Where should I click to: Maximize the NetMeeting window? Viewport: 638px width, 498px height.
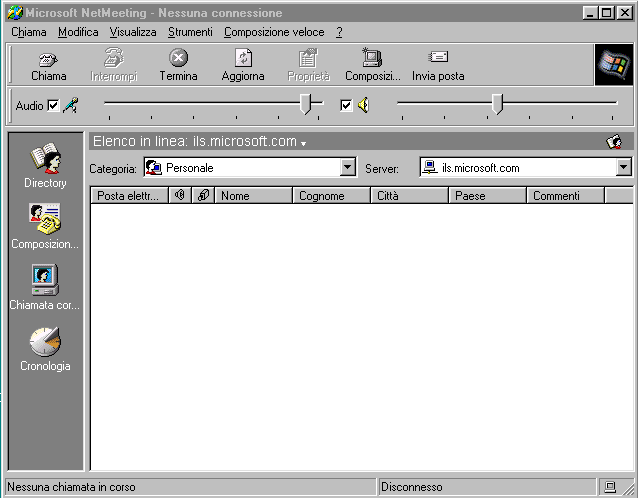tap(606, 13)
